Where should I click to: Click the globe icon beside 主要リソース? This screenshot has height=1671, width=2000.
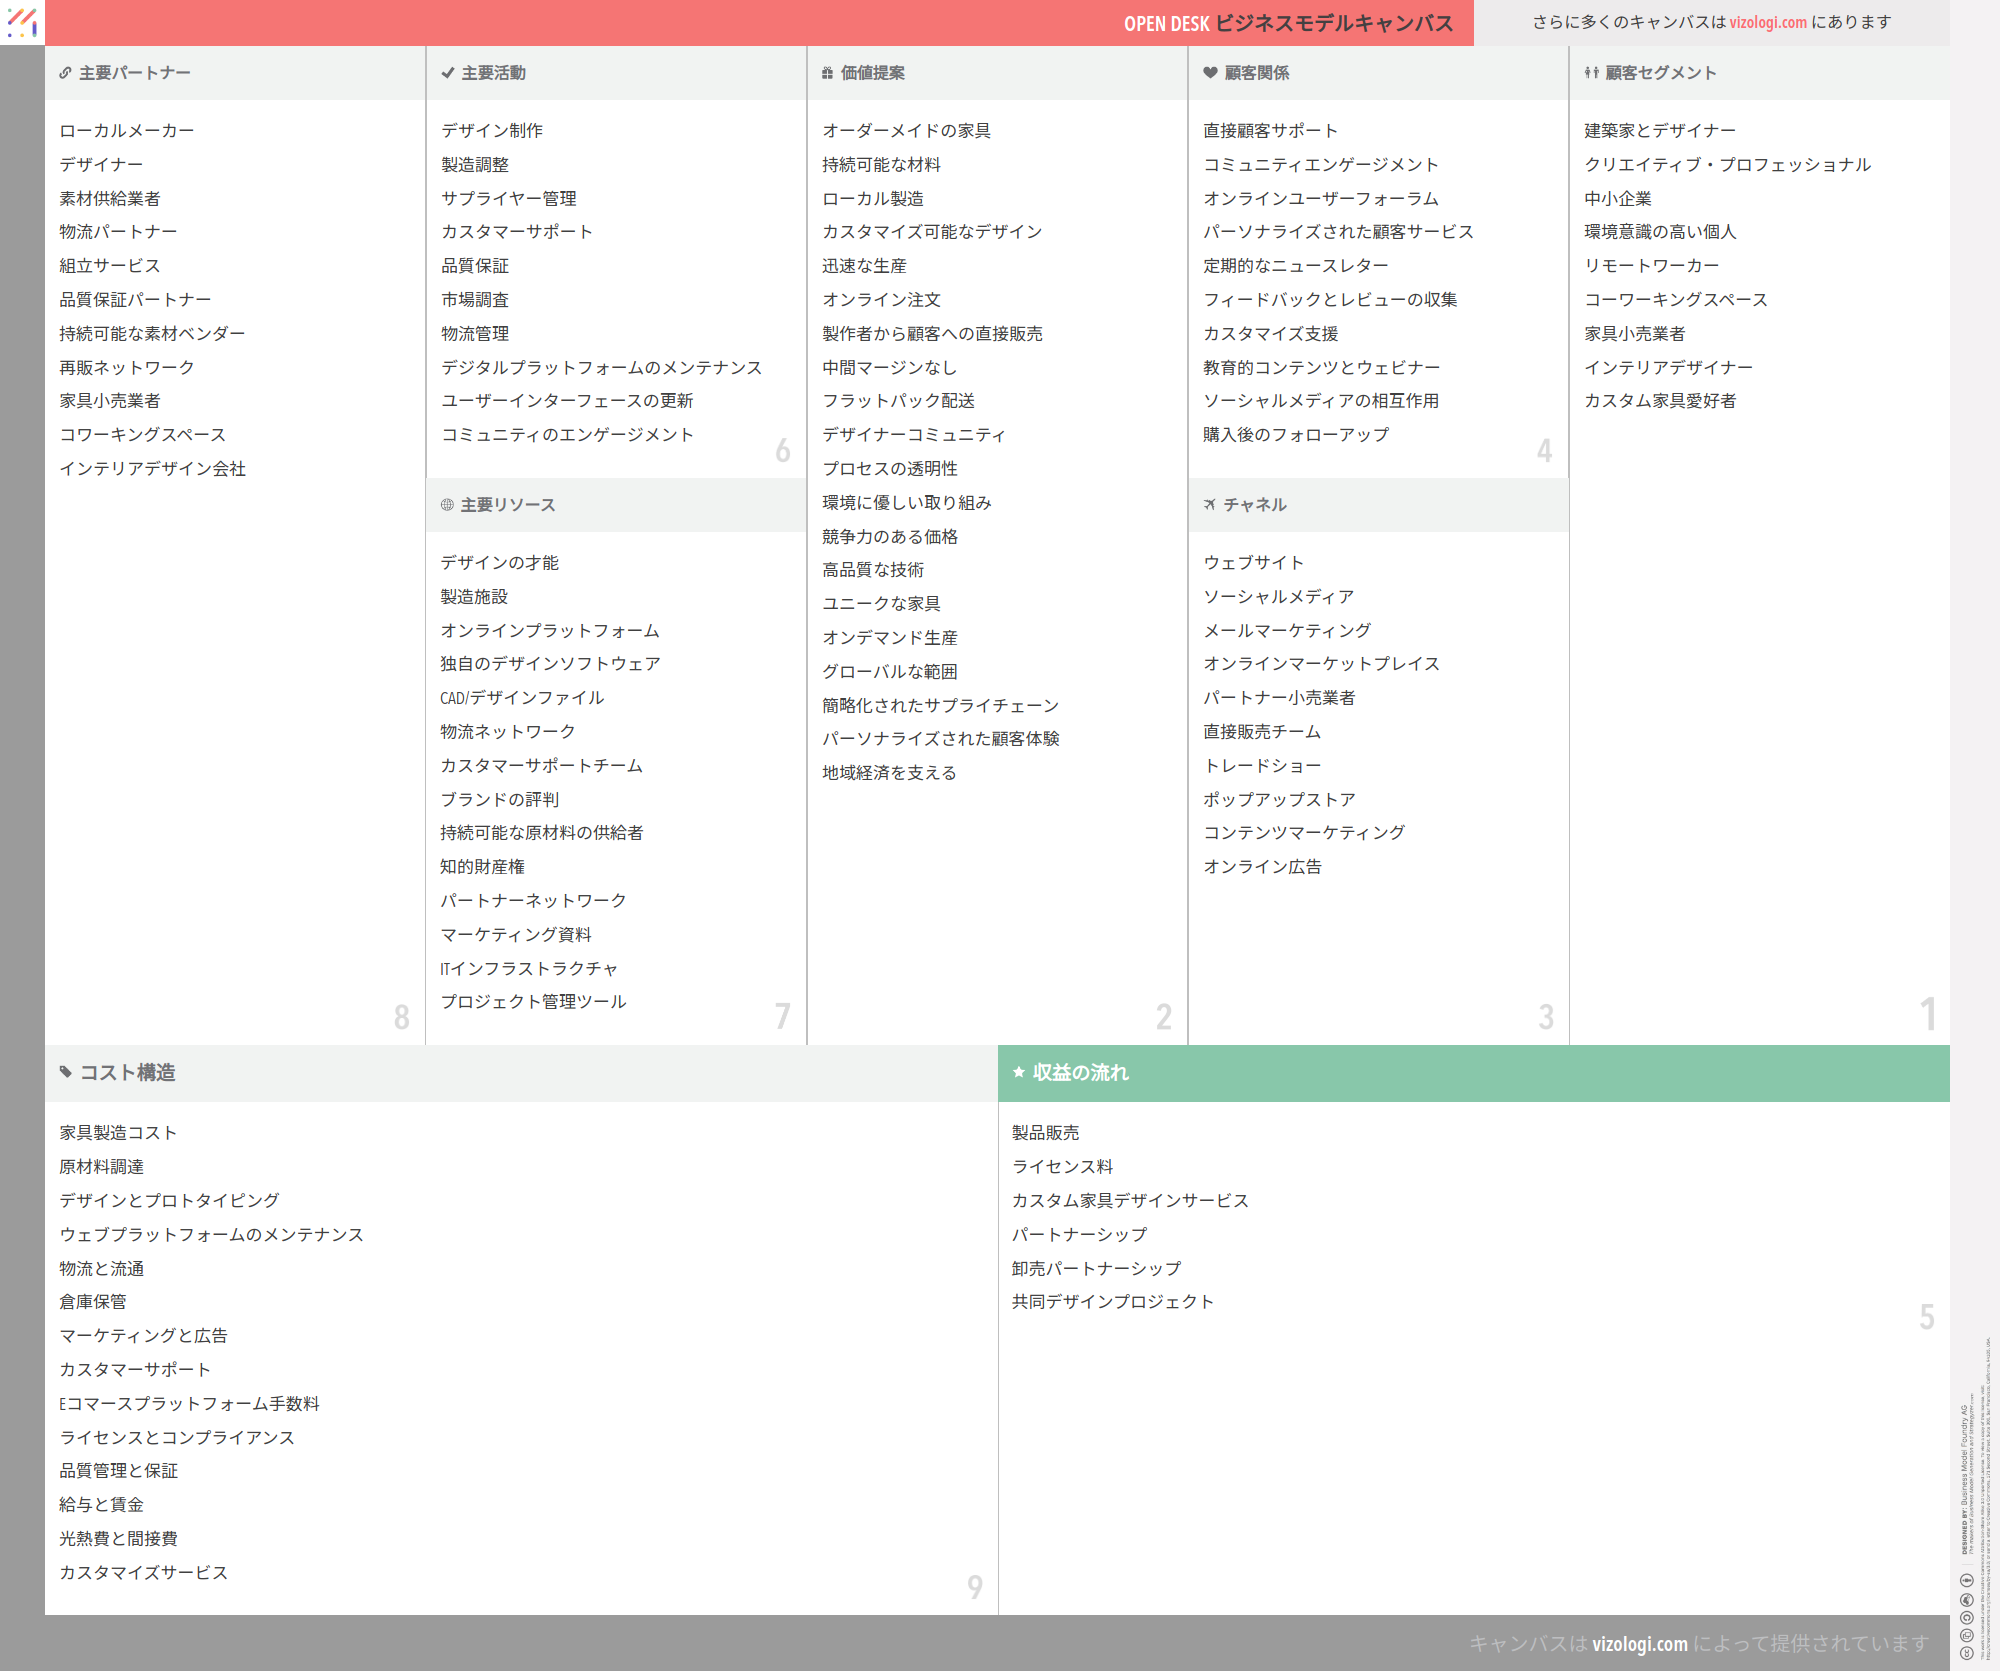447,505
